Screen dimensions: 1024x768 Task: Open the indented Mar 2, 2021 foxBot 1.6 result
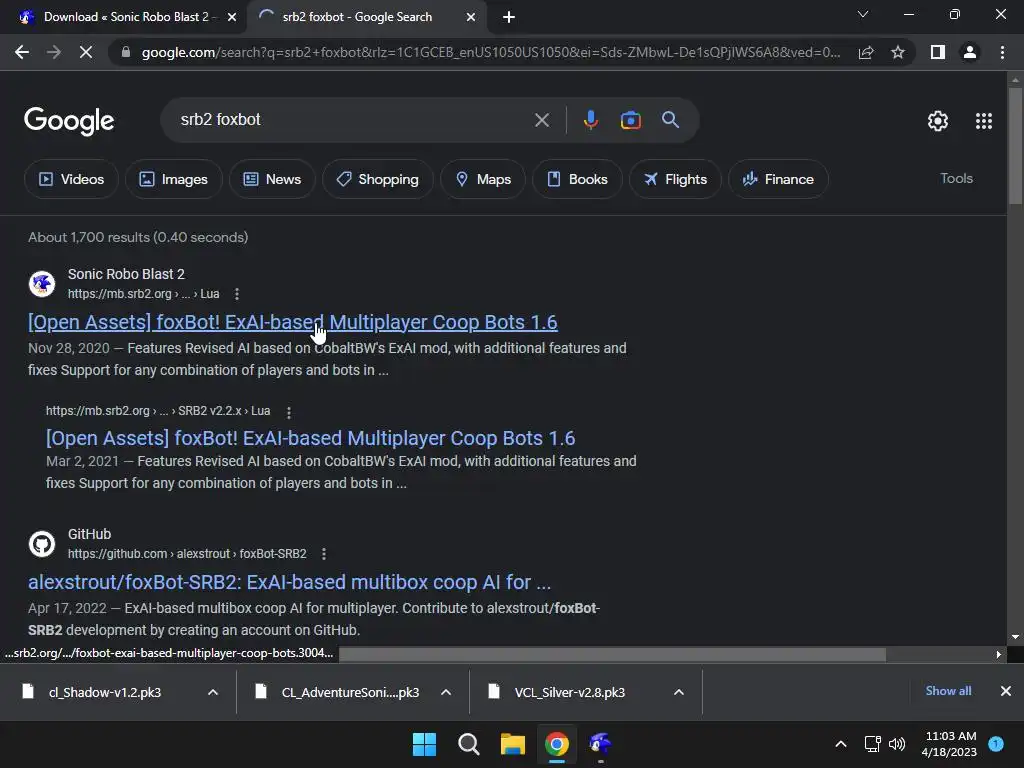(310, 438)
